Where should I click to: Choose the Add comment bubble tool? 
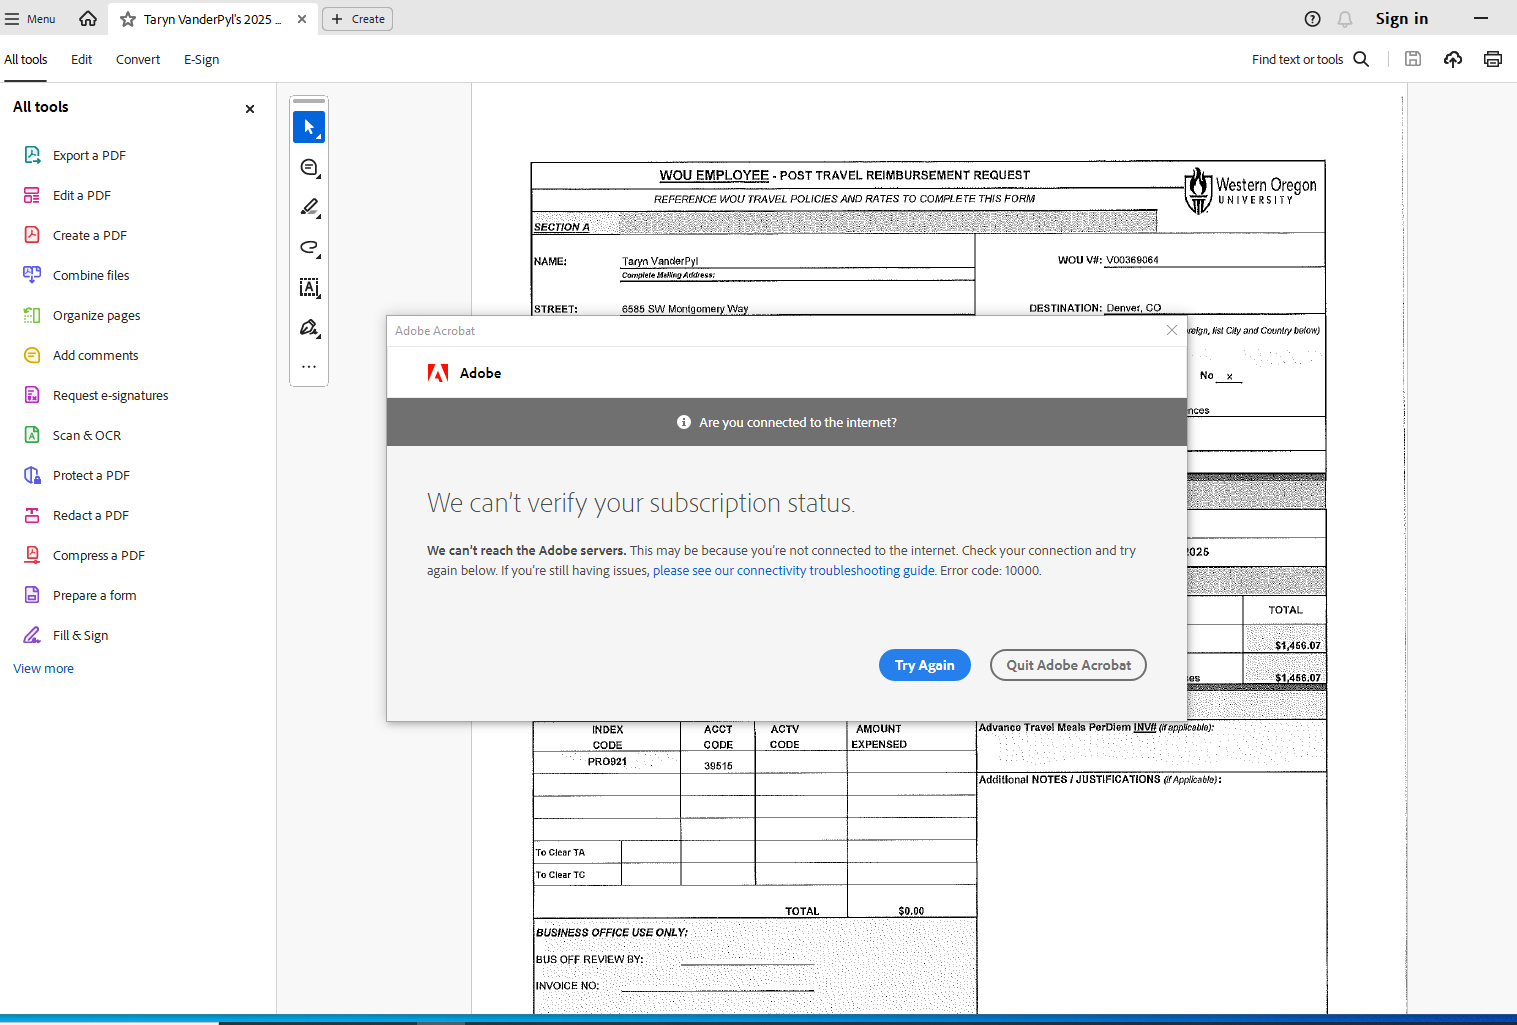309,167
